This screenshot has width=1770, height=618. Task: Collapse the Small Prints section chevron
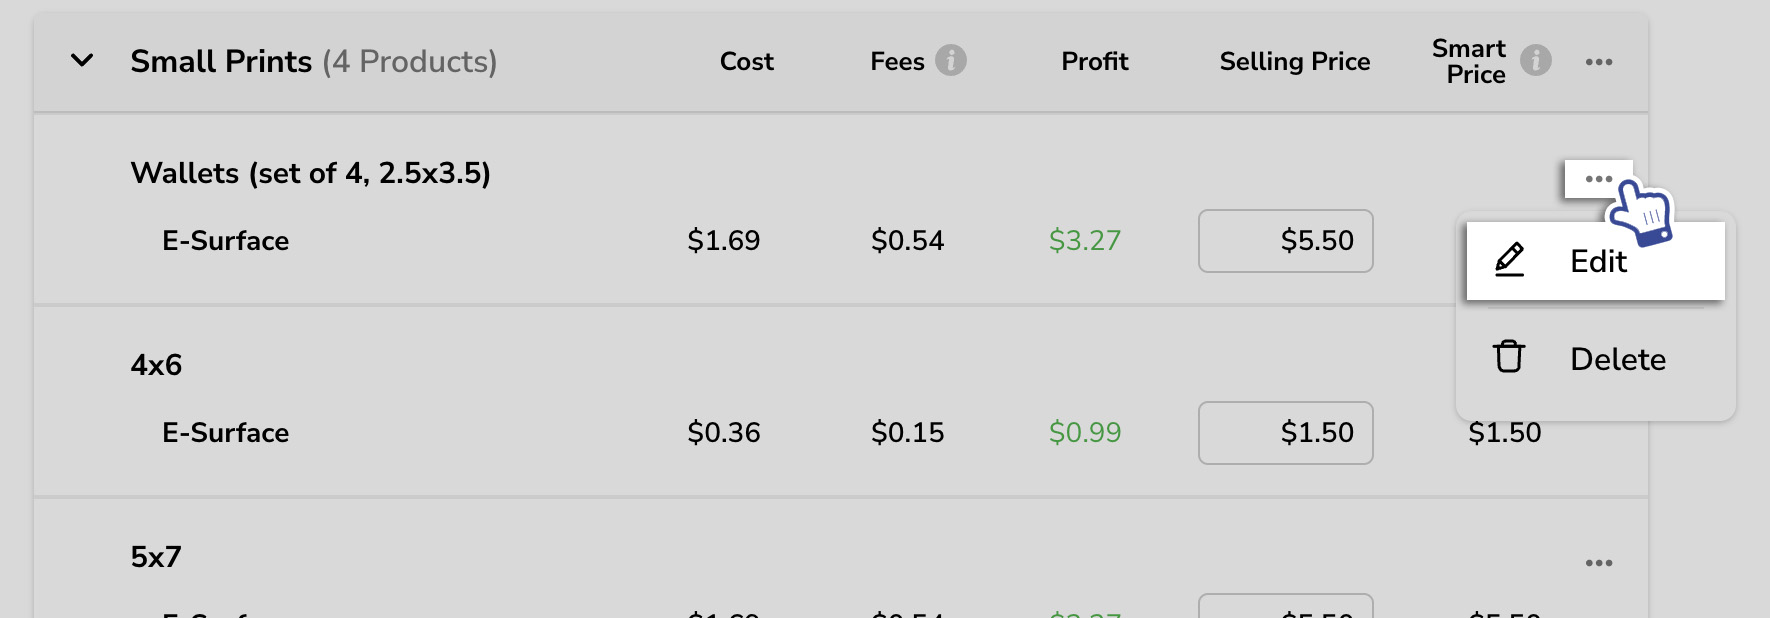pos(82,61)
